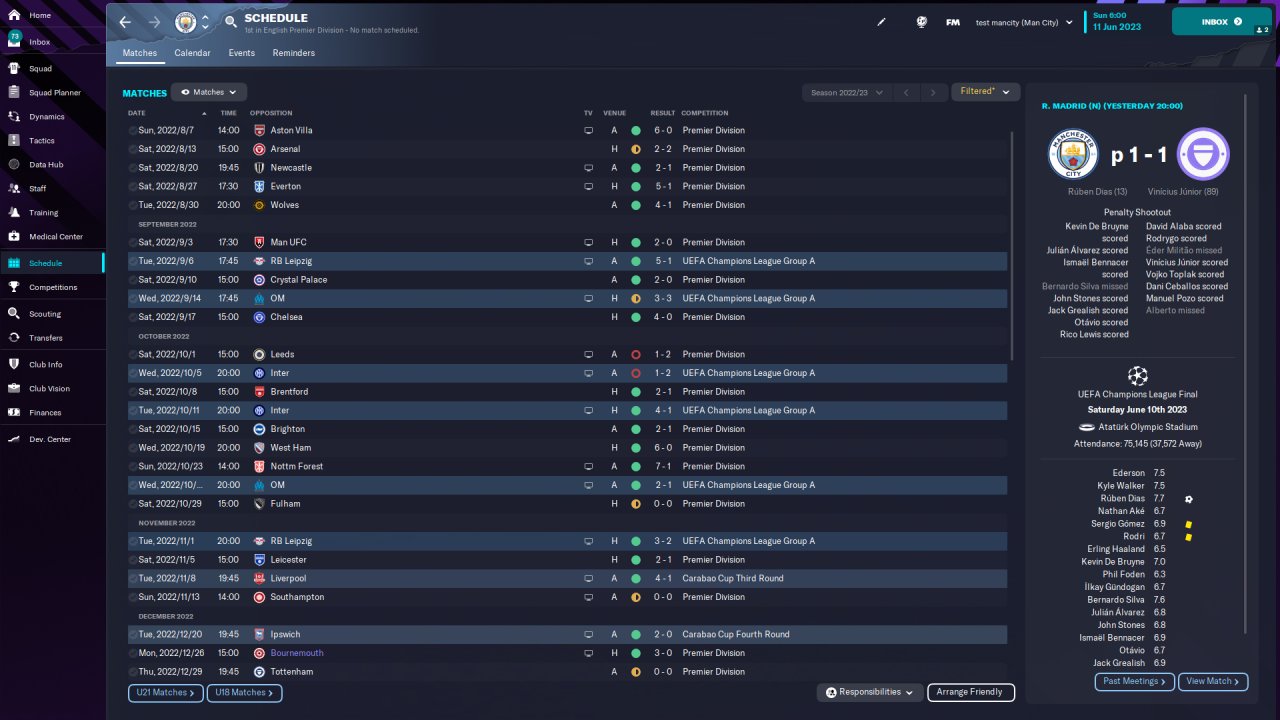This screenshot has width=1280, height=720.
Task: Tick the marker on Wolves row
Action: click(132, 206)
